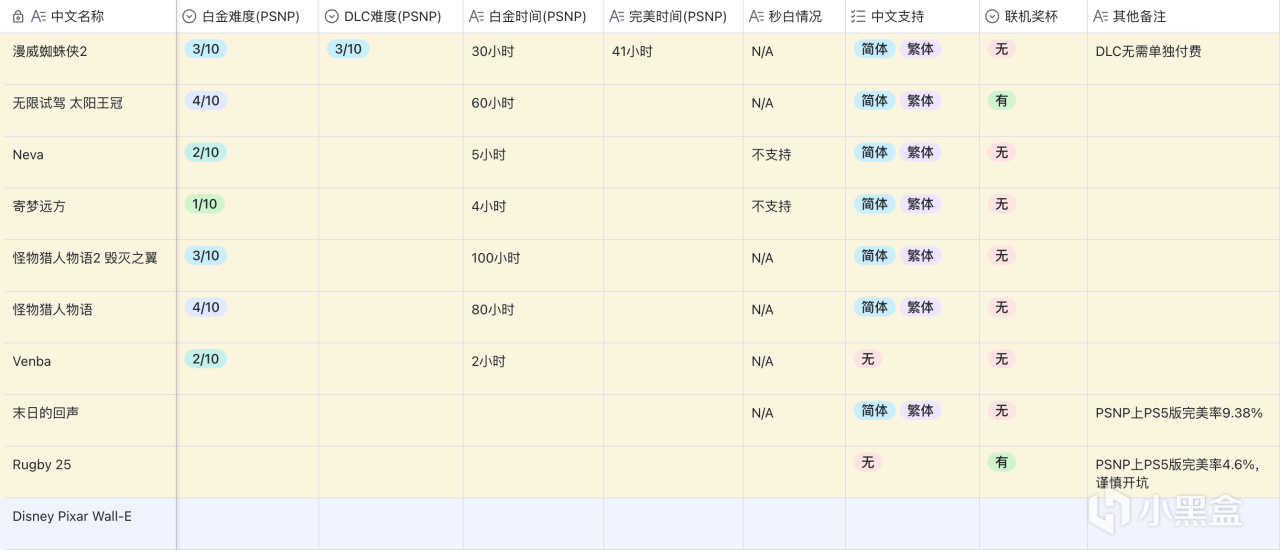Click the 无 中文支持 tag for Rugby 25

(867, 462)
